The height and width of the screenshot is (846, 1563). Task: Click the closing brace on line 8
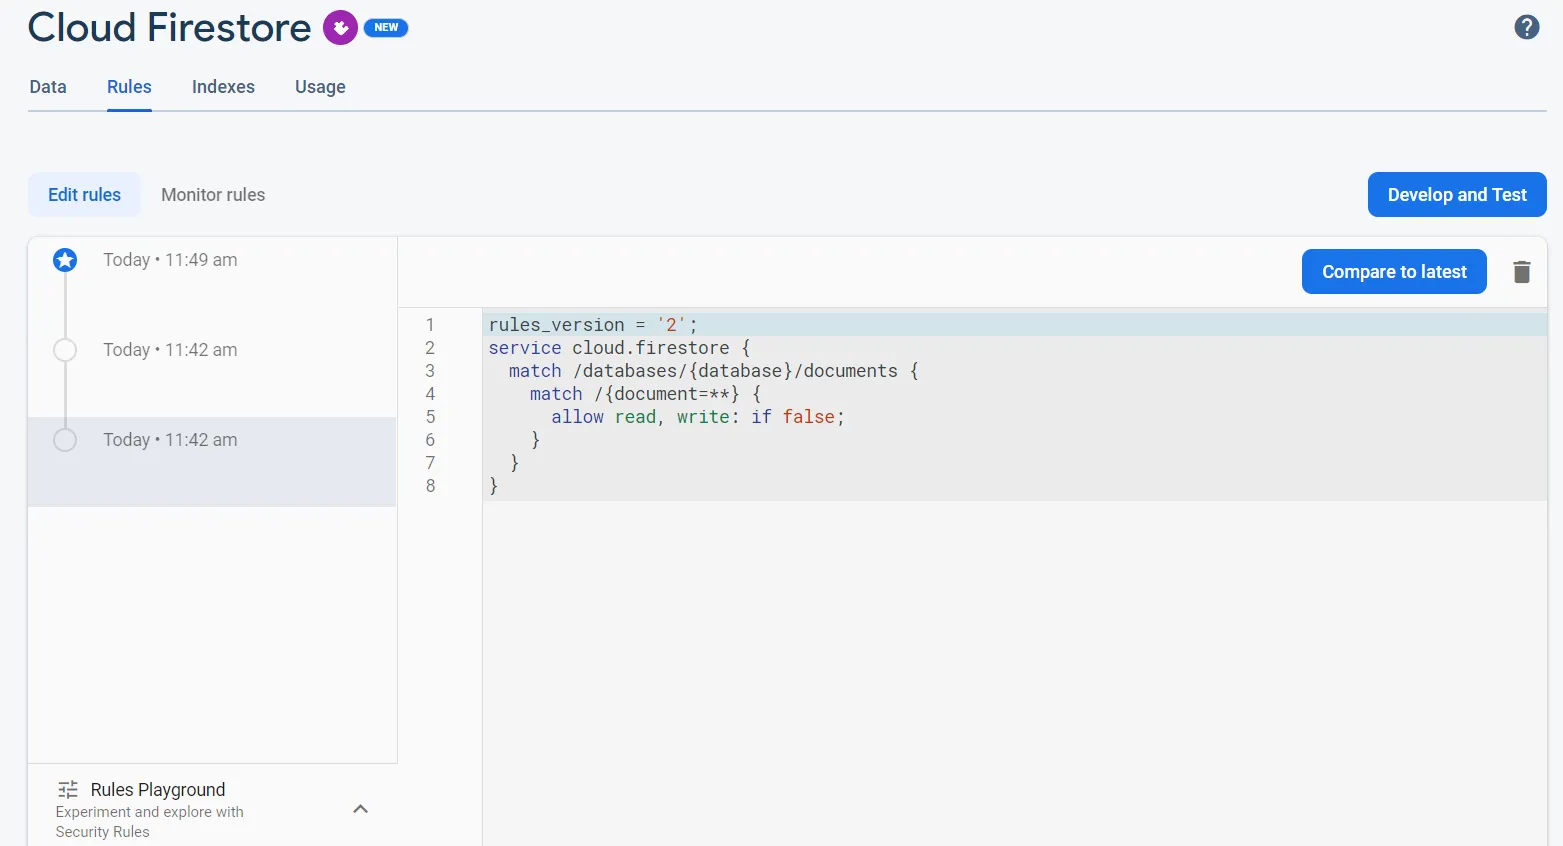493,486
